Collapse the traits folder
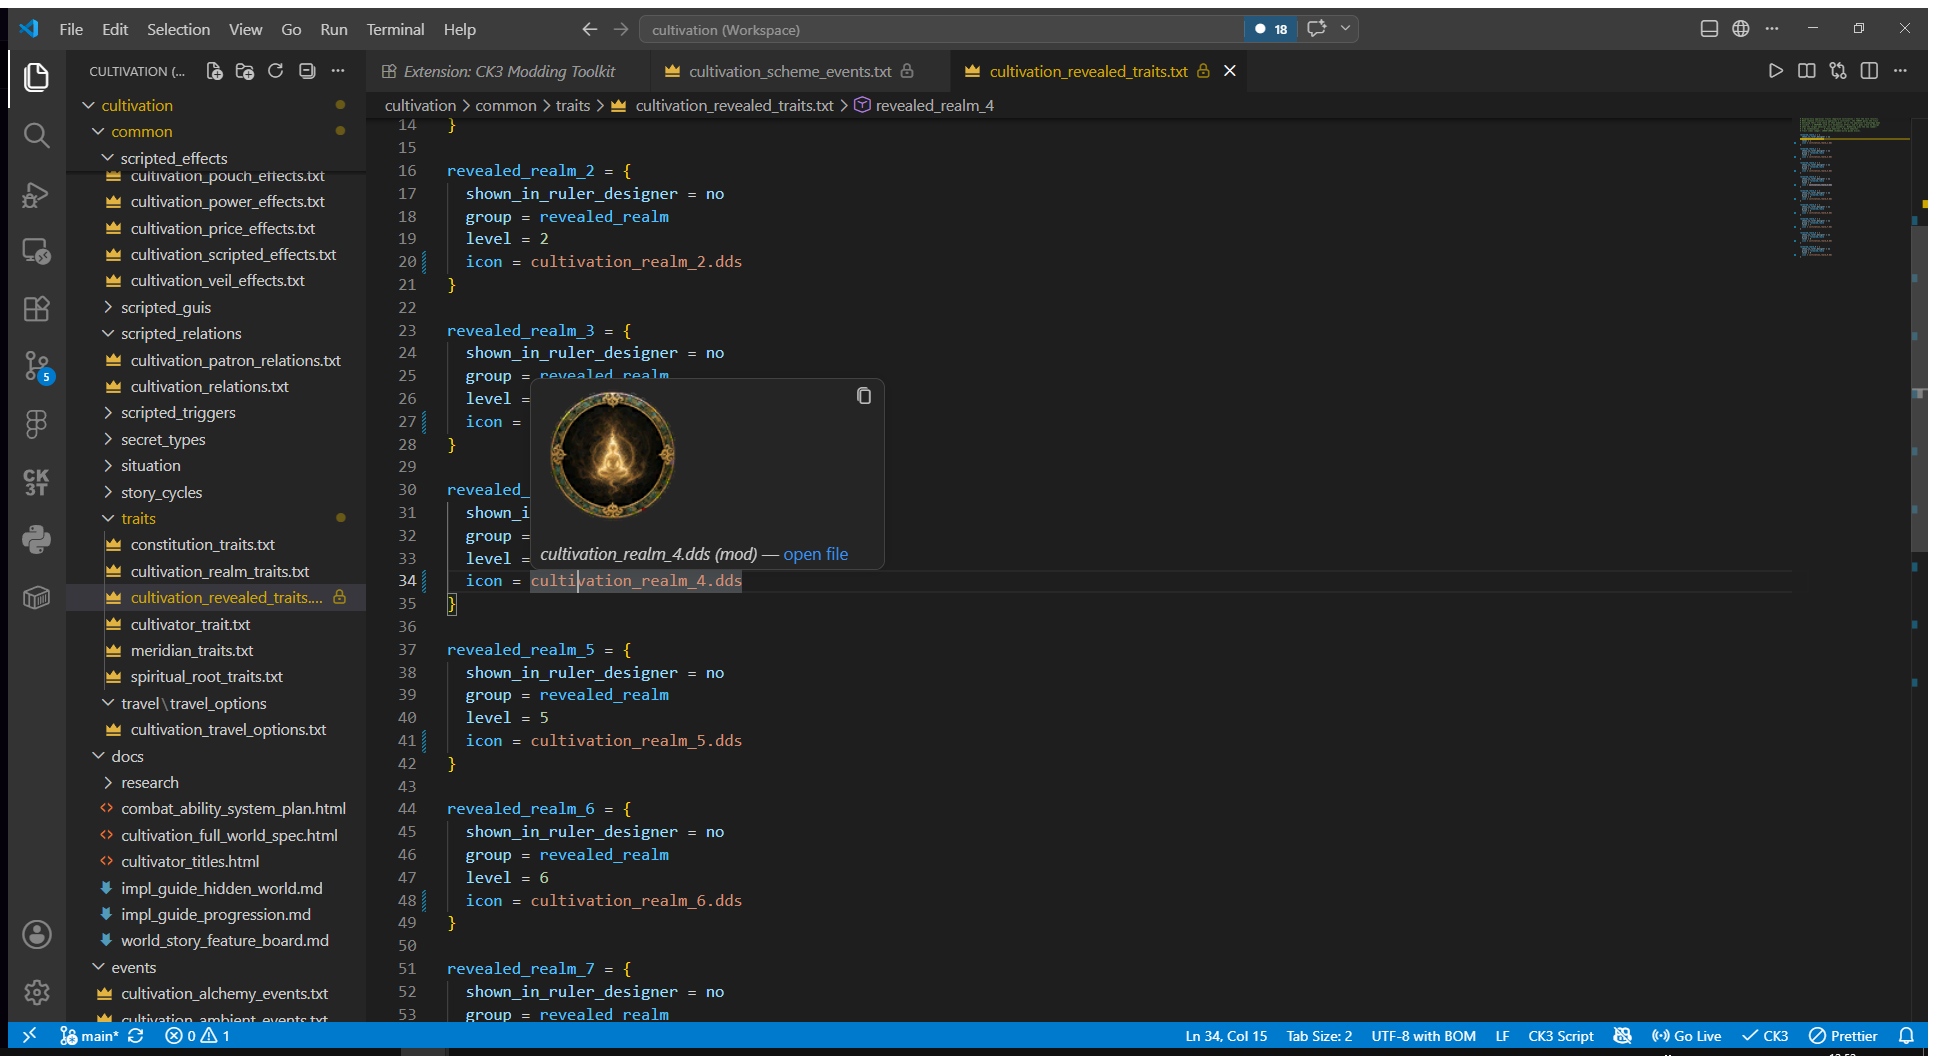This screenshot has width=1936, height=1056. point(138,518)
